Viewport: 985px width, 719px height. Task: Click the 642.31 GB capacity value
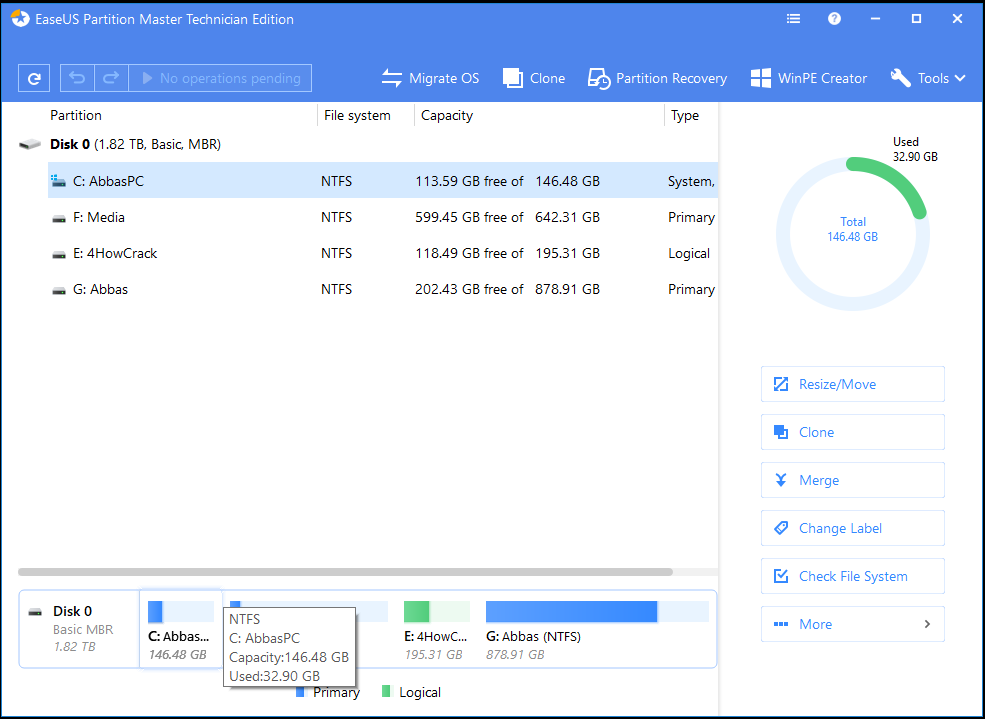(567, 217)
